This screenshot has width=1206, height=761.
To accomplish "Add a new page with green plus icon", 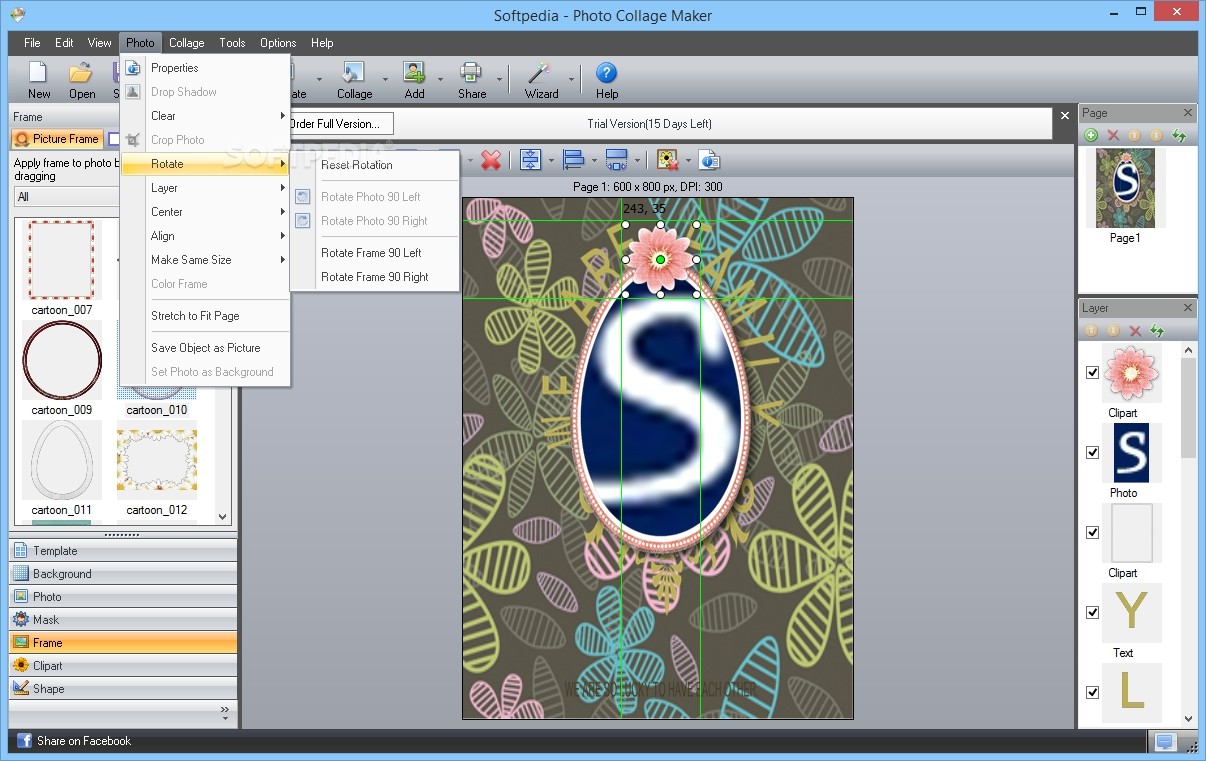I will pyautogui.click(x=1091, y=135).
